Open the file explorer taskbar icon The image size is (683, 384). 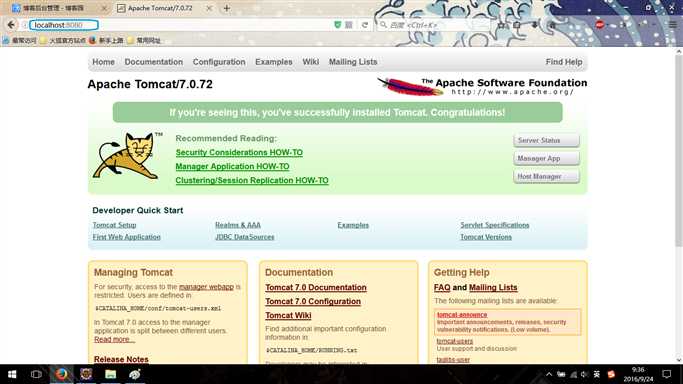click(110, 374)
